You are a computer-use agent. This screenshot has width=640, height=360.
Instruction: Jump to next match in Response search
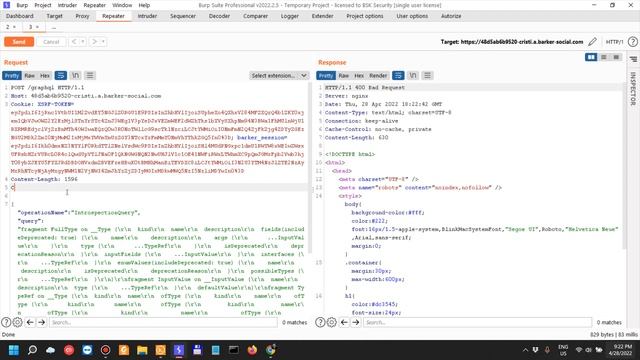[x=356, y=322]
